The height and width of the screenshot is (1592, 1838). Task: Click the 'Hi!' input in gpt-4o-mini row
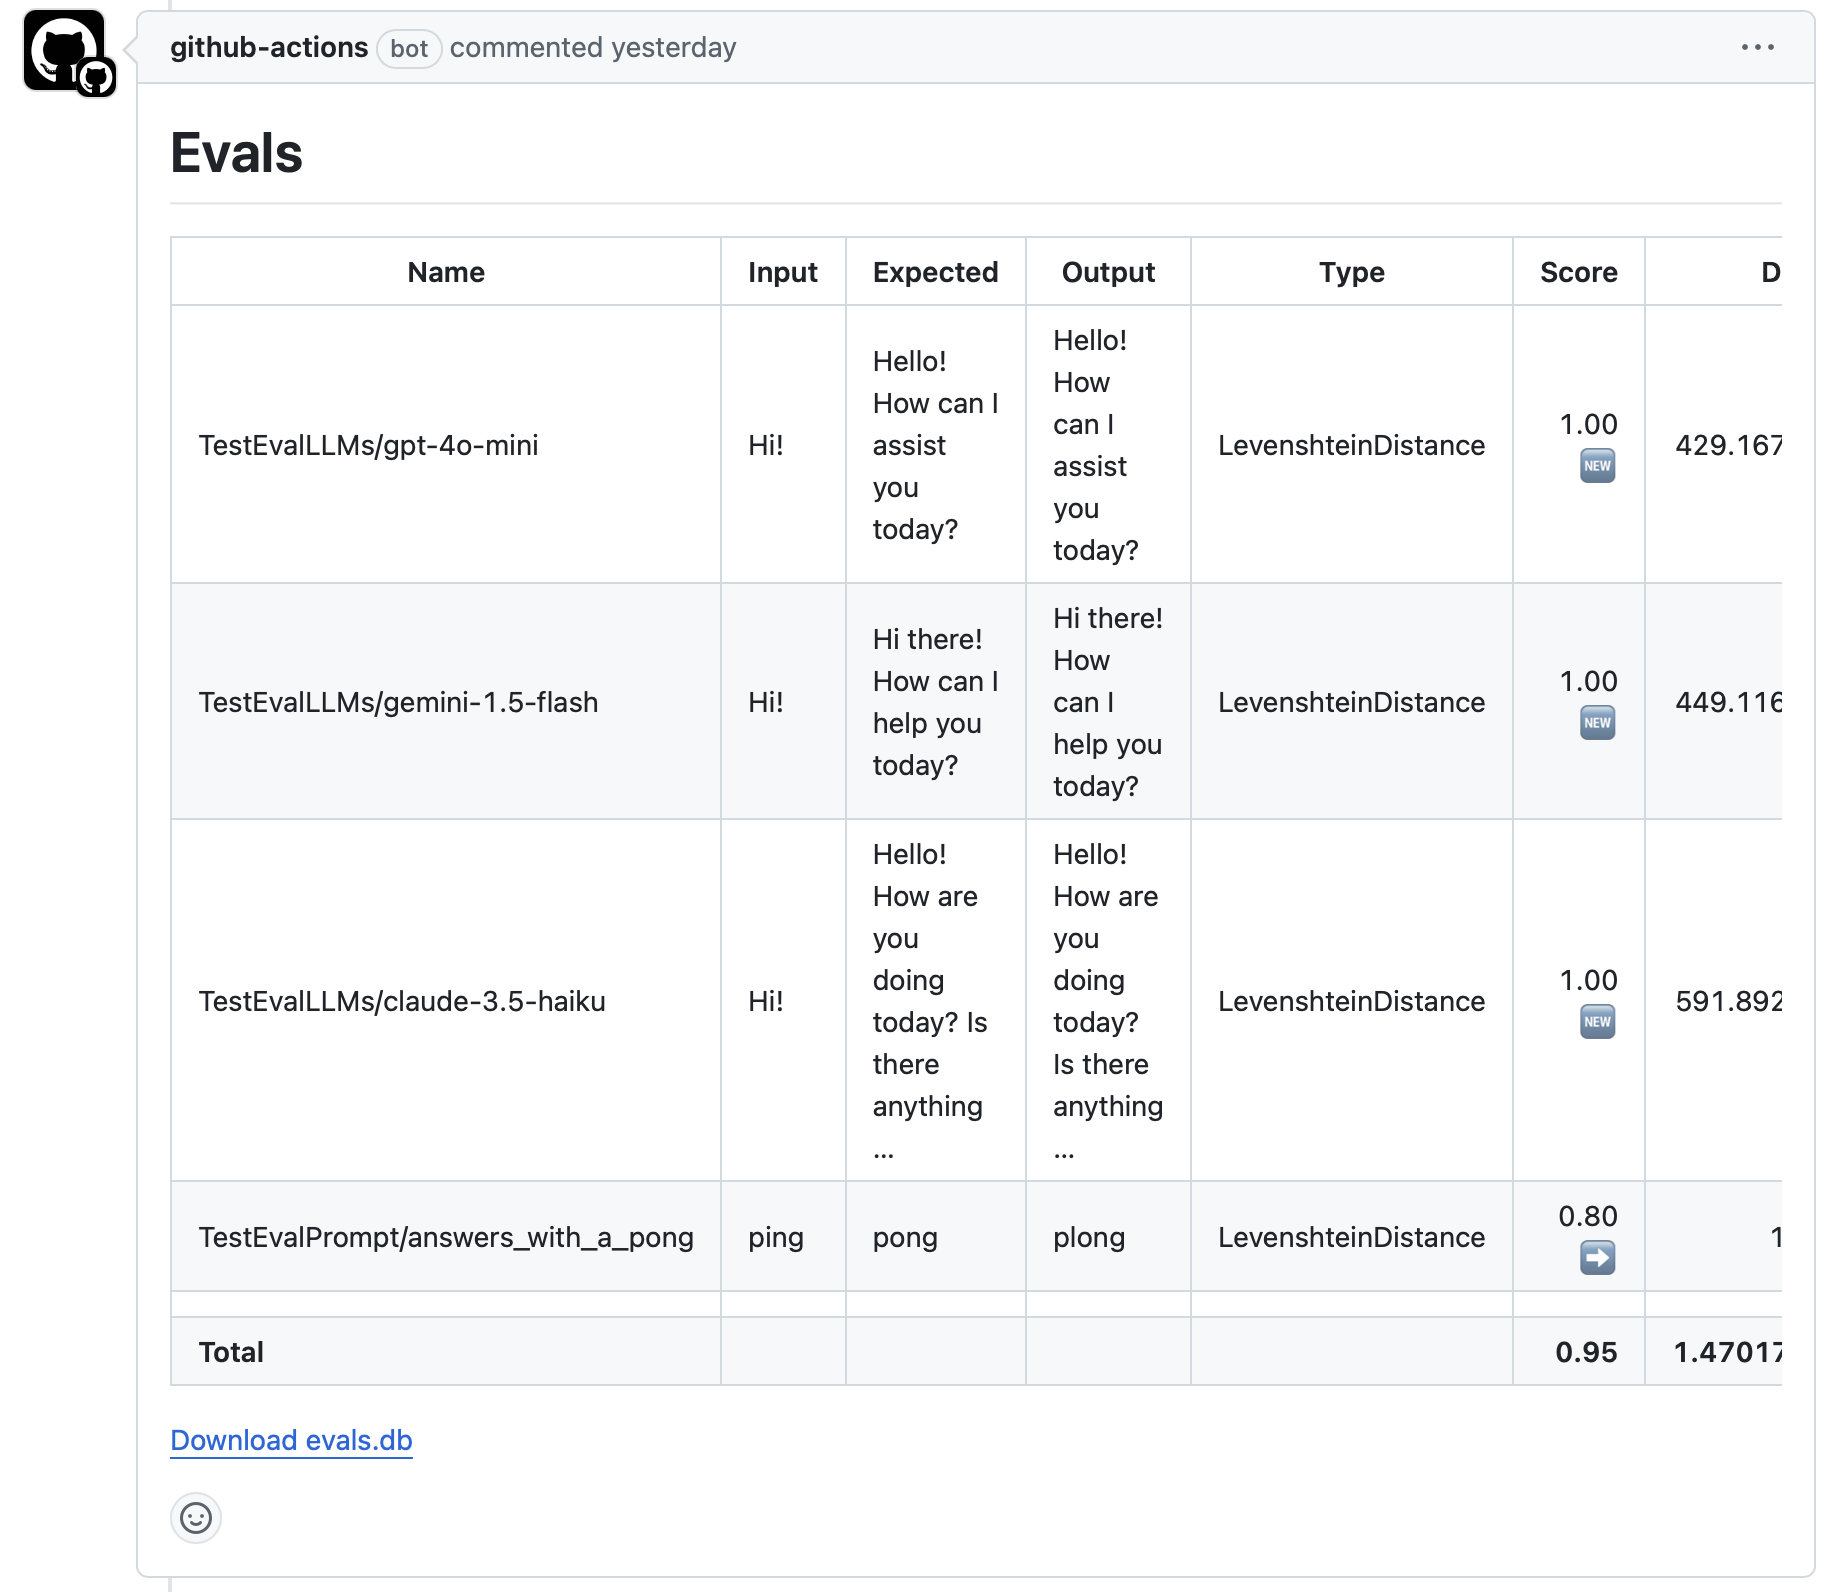pyautogui.click(x=766, y=445)
